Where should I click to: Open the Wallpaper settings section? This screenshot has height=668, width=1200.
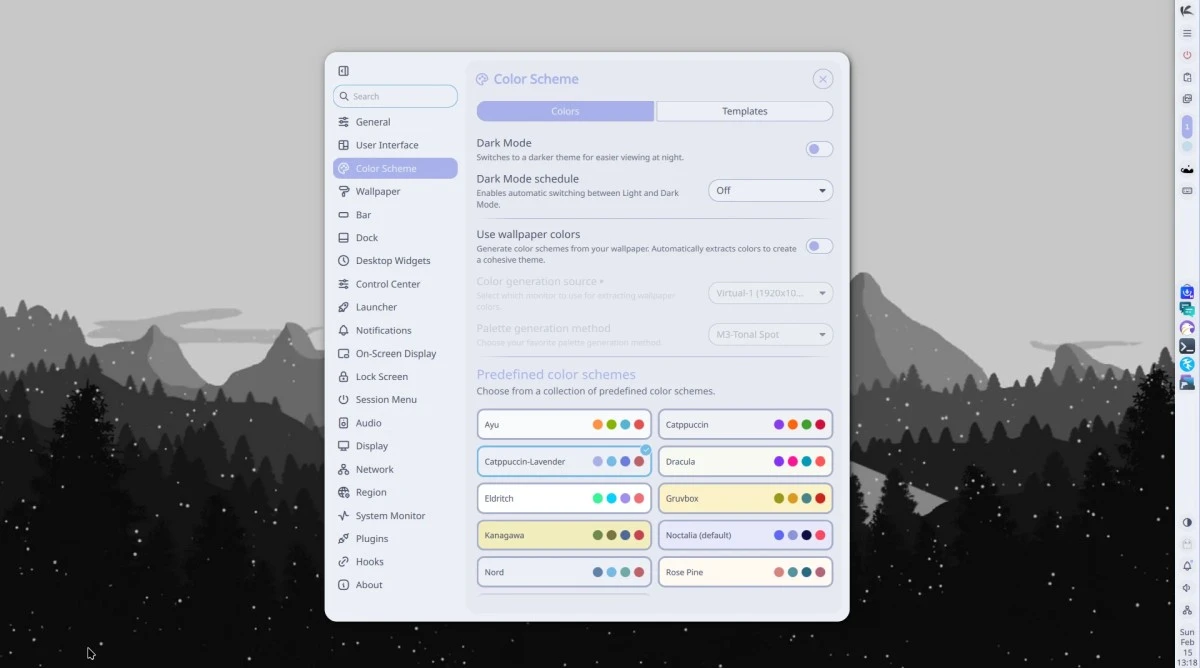click(x=377, y=191)
